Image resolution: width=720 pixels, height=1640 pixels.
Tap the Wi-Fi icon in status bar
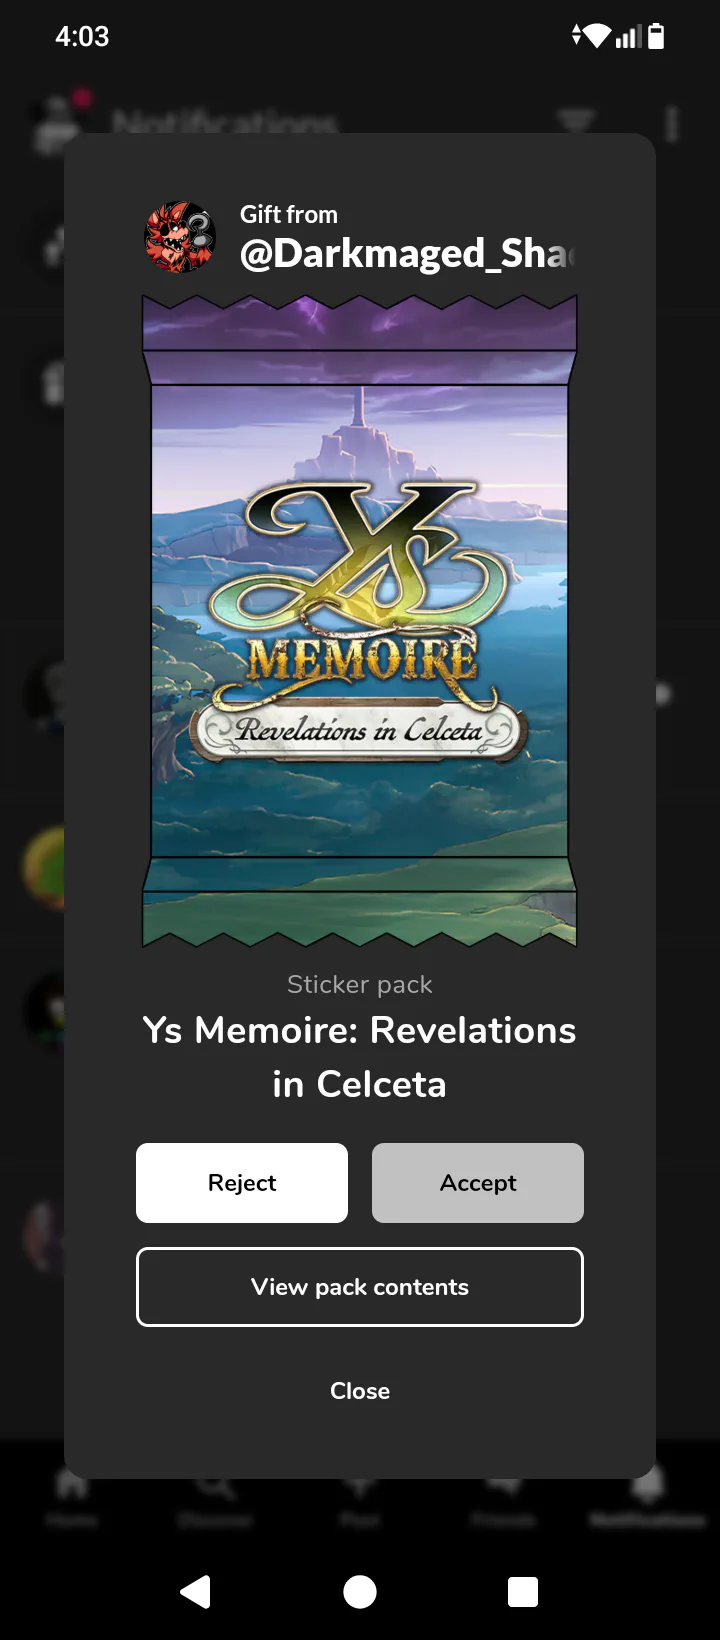click(597, 37)
